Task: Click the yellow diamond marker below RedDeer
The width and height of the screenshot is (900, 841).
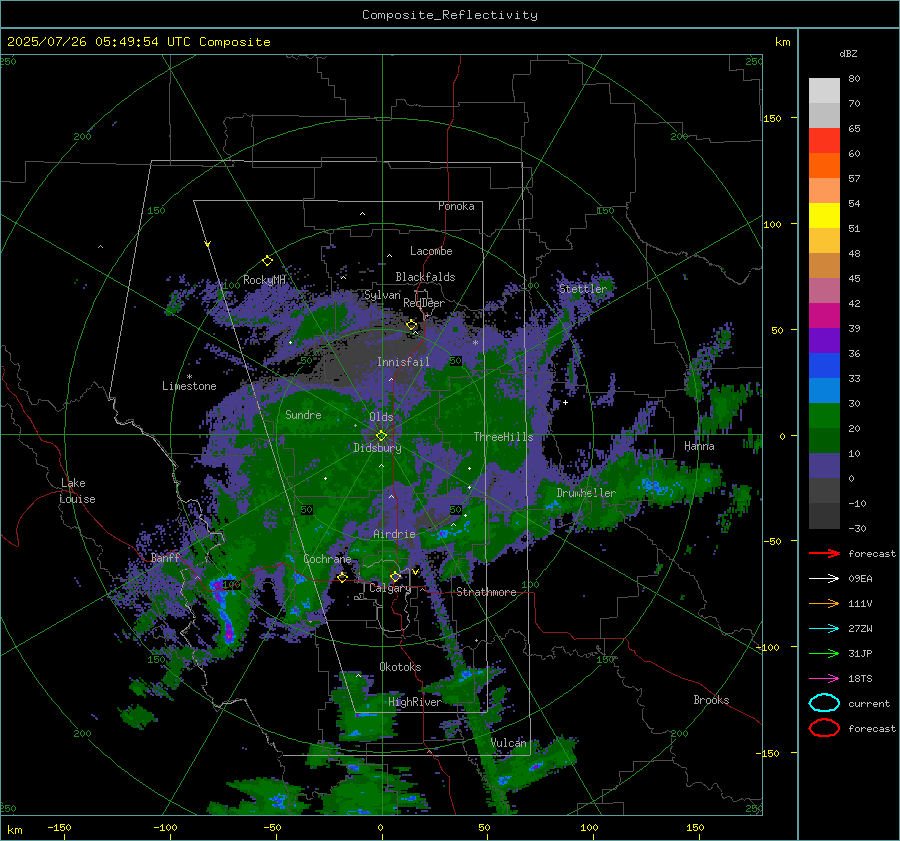Action: pos(411,325)
